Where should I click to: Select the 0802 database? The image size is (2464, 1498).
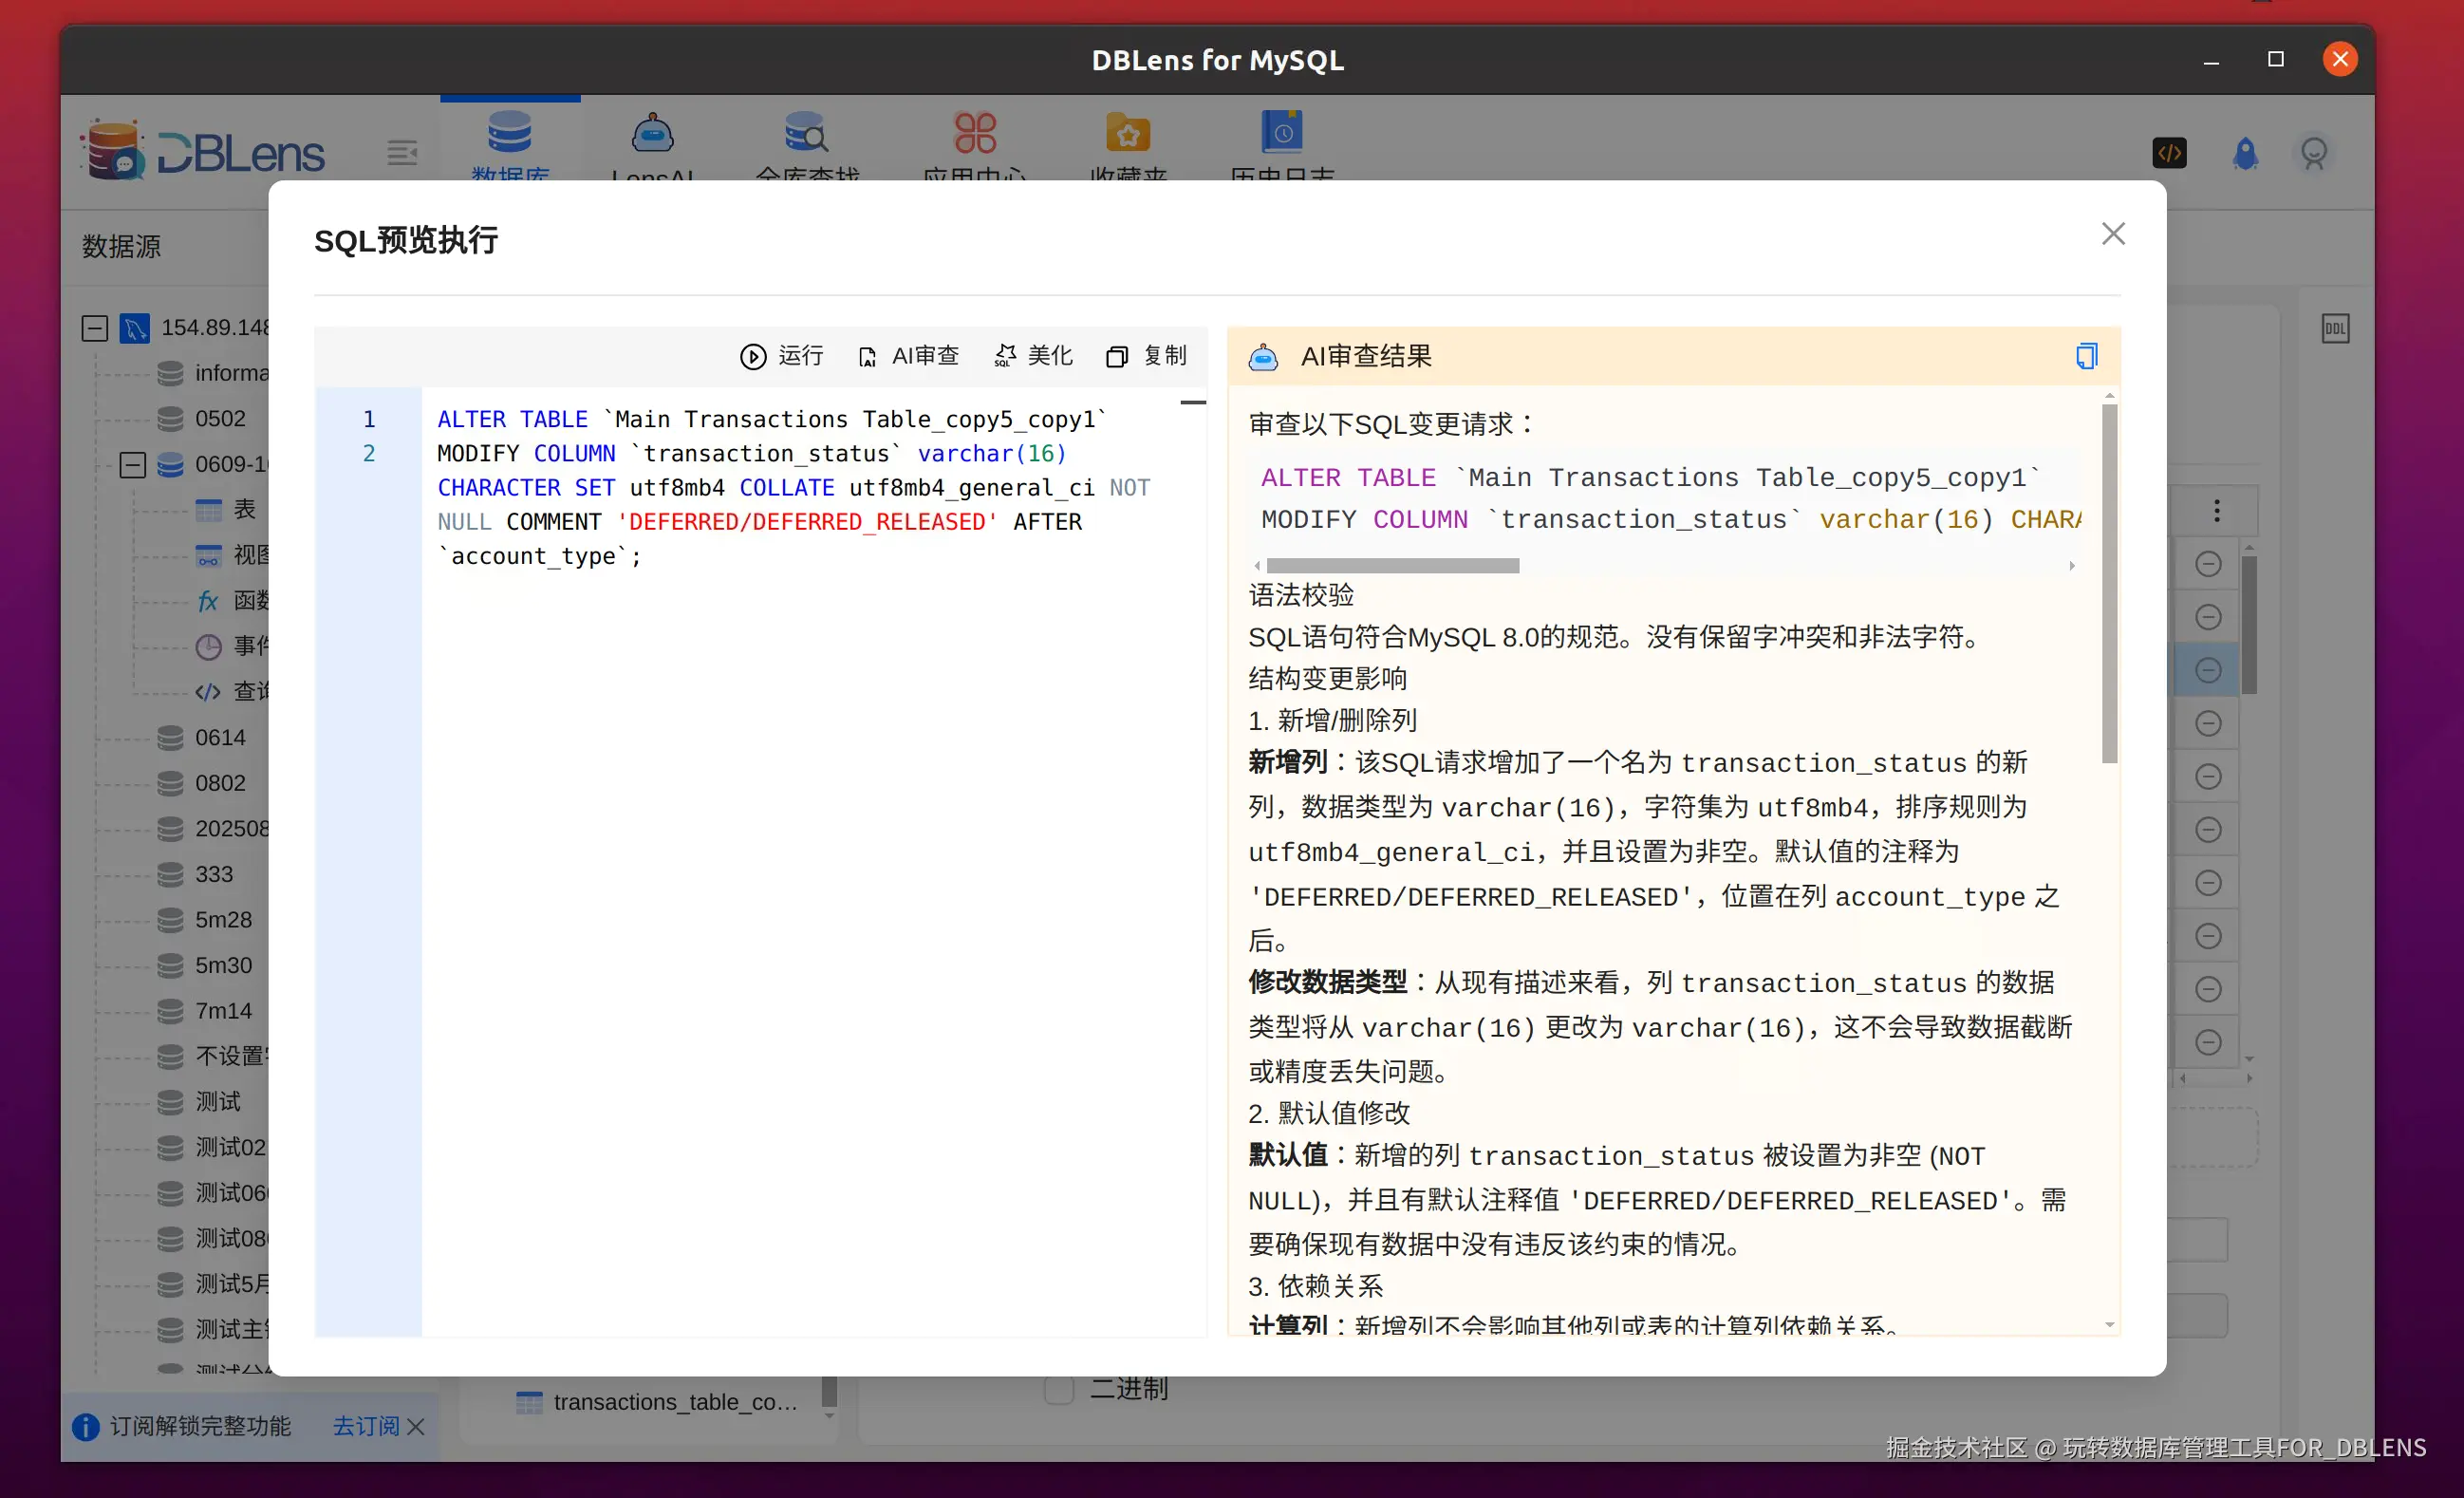coord(220,783)
